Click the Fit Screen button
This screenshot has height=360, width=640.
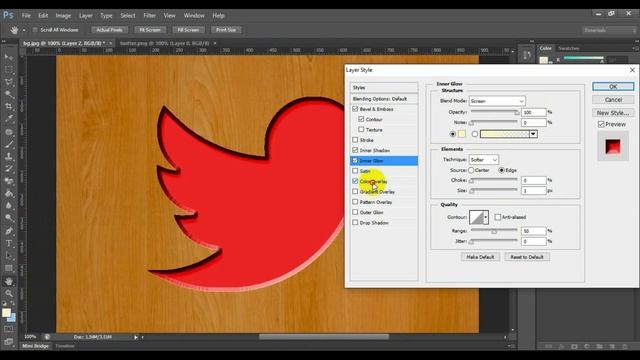[x=150, y=30]
